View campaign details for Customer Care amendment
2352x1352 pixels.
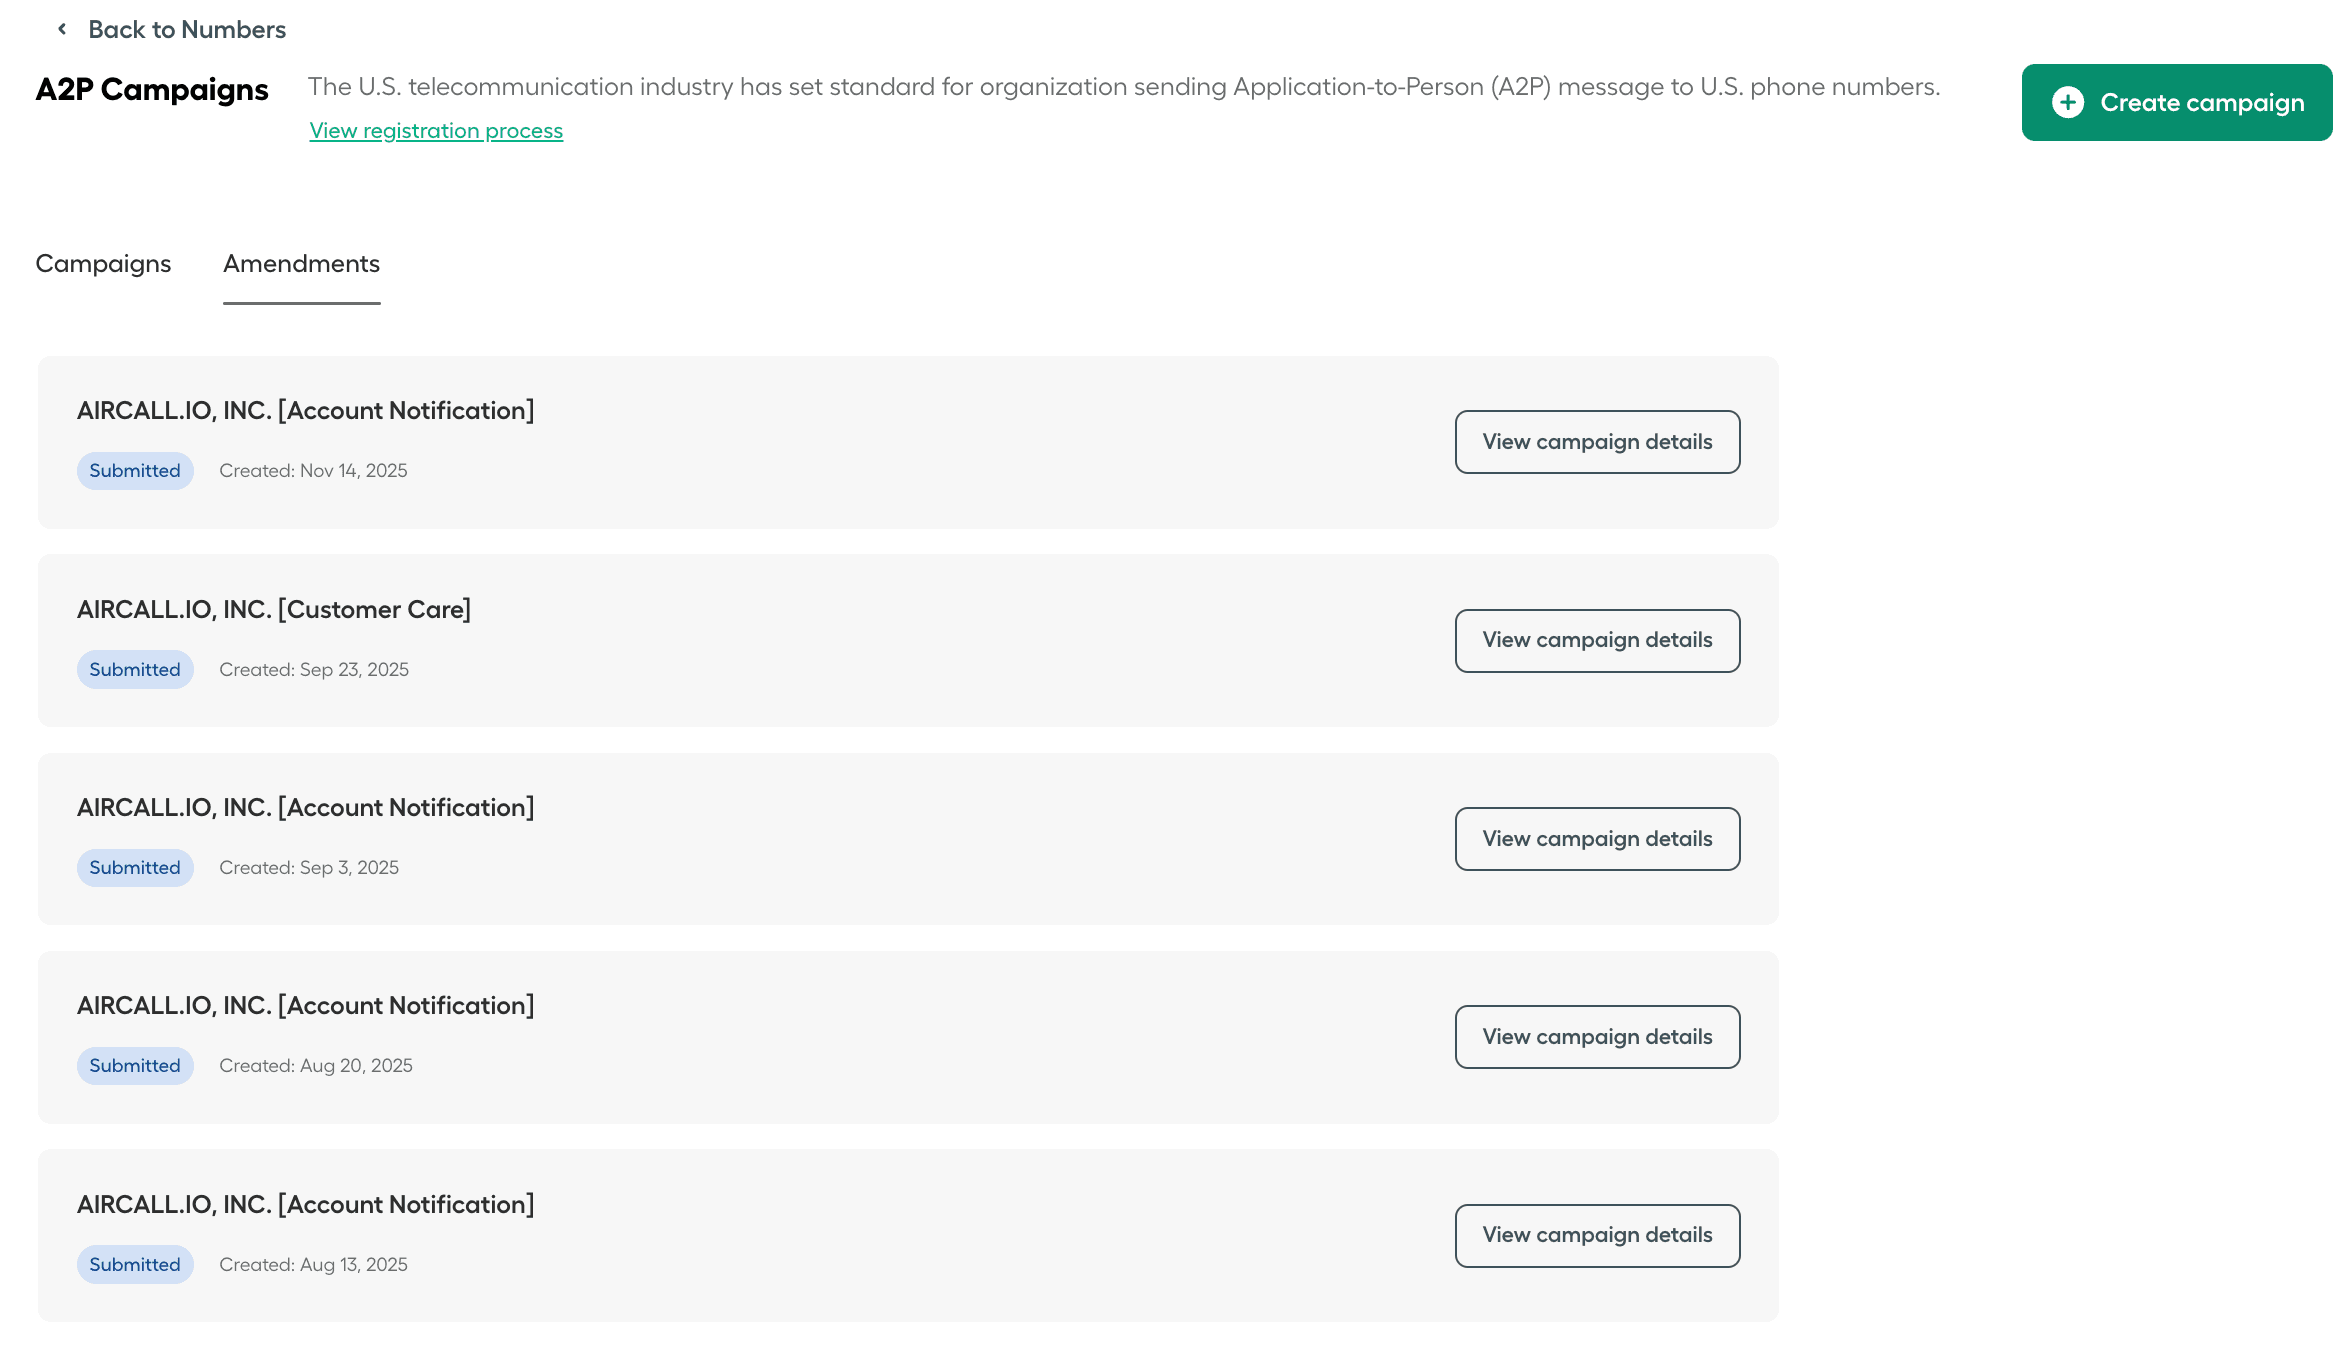pyautogui.click(x=1596, y=640)
